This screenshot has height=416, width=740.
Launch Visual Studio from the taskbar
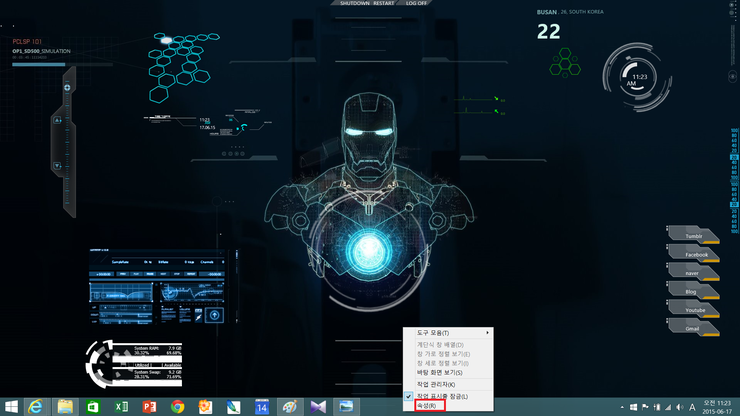[318, 407]
